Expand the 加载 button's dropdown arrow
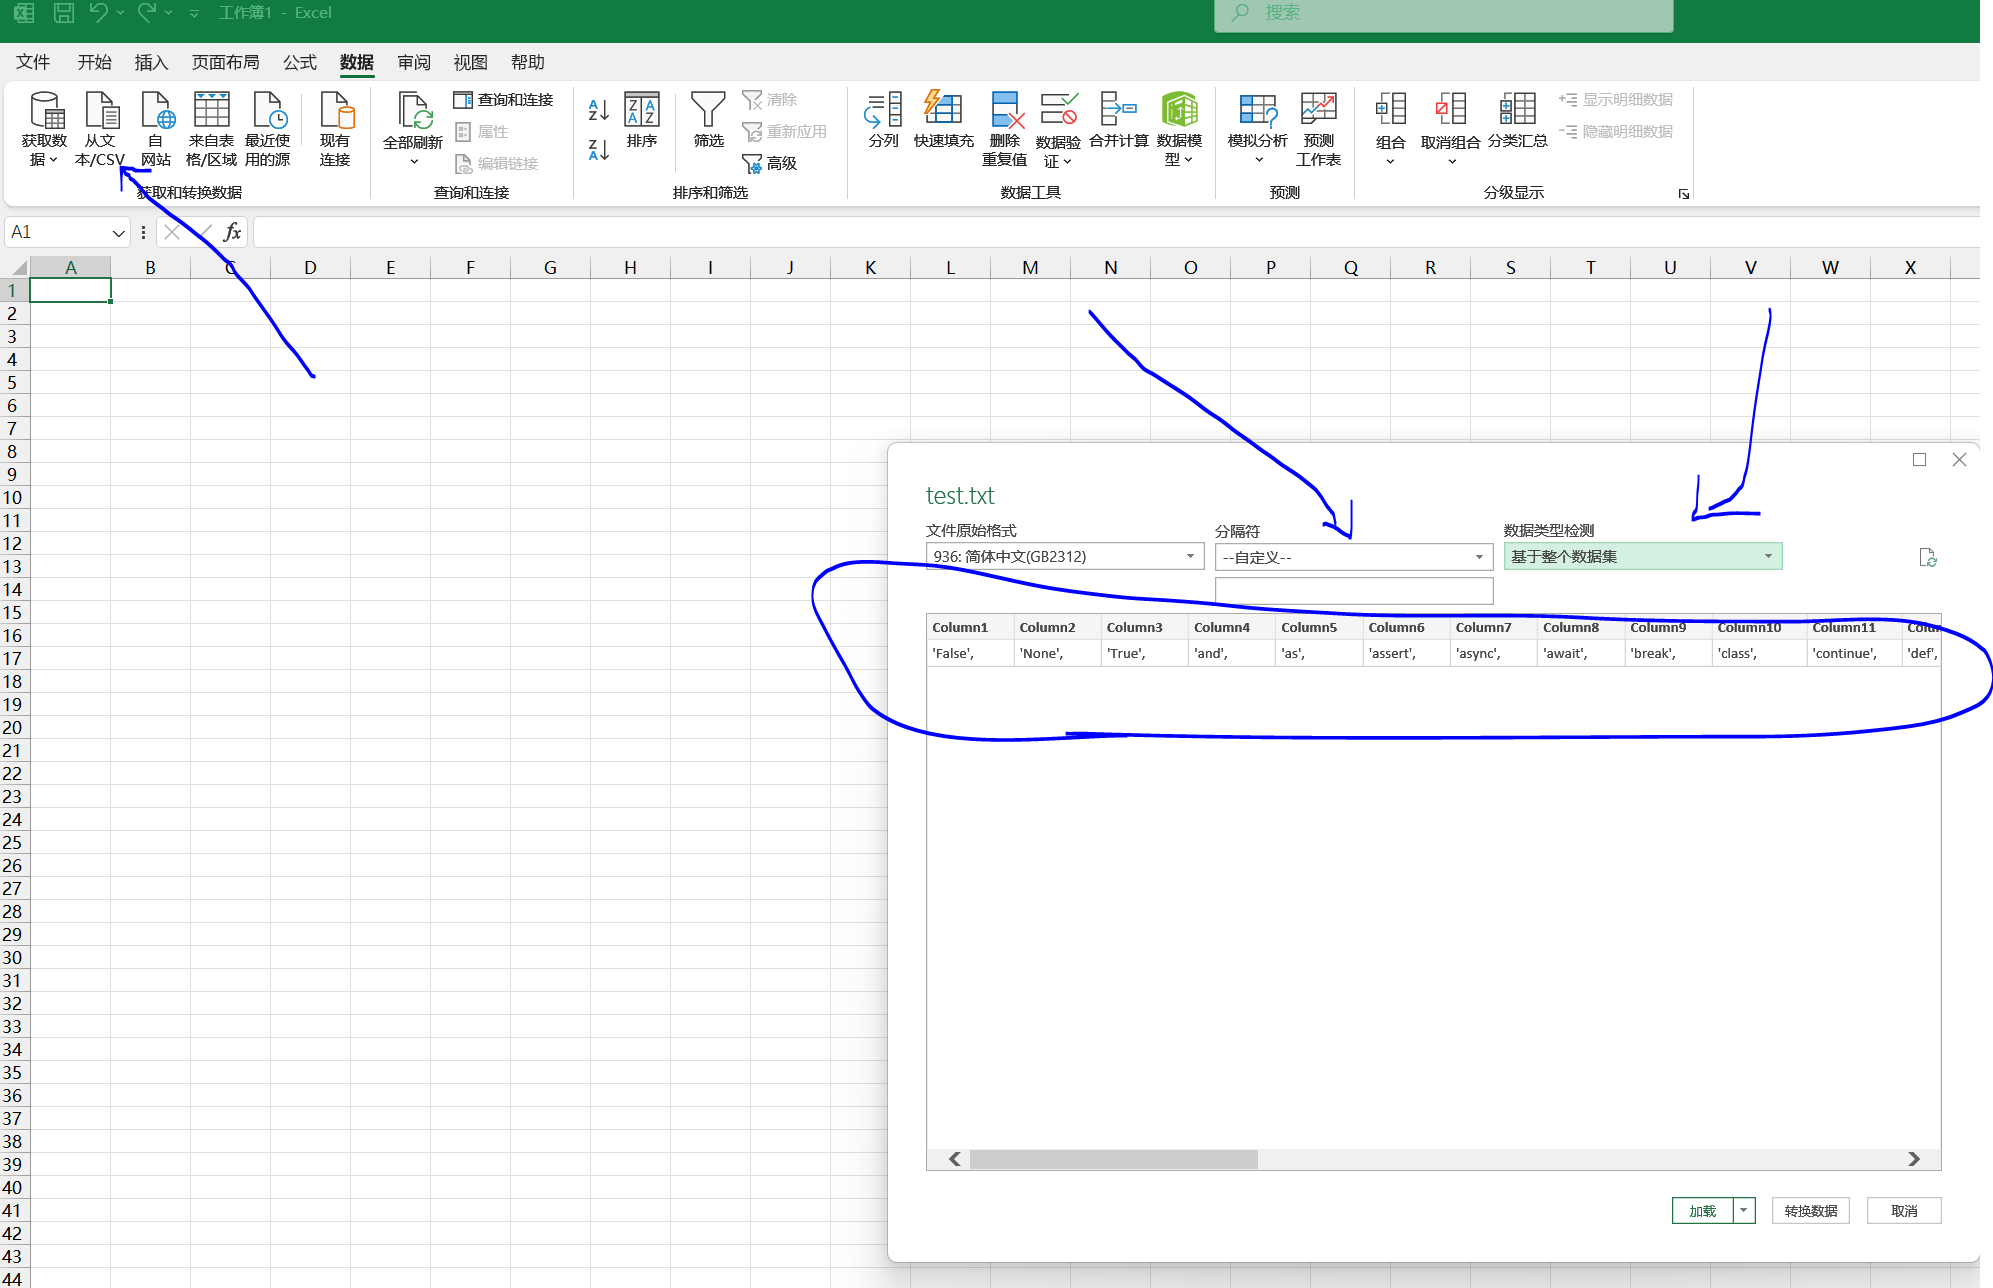The height and width of the screenshot is (1288, 1993). (1744, 1211)
